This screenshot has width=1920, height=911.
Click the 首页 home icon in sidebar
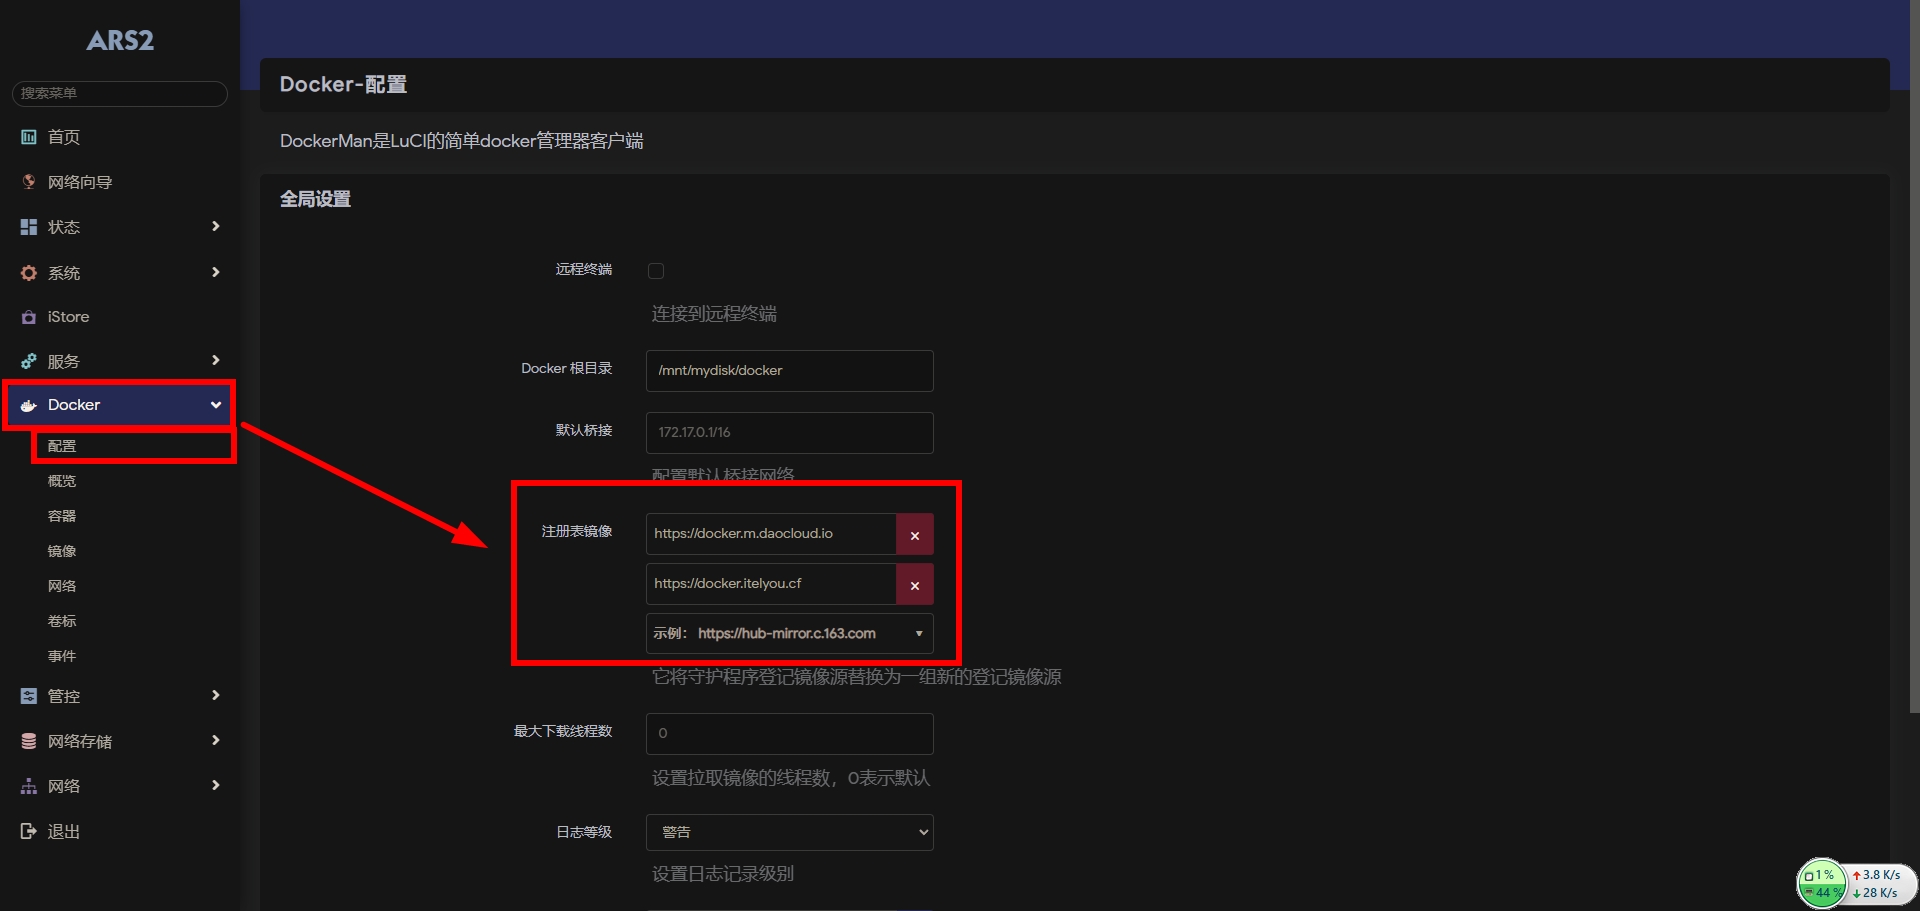[29, 137]
